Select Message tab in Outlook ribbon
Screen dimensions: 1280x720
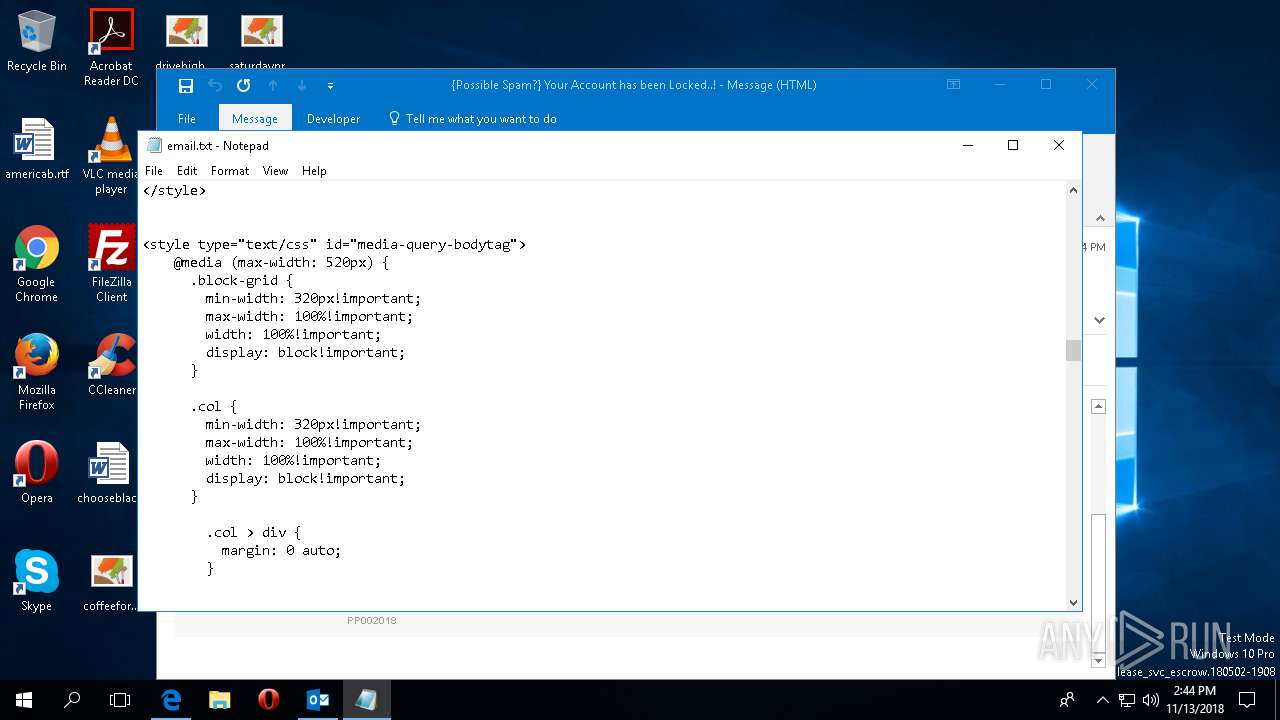[x=255, y=118]
